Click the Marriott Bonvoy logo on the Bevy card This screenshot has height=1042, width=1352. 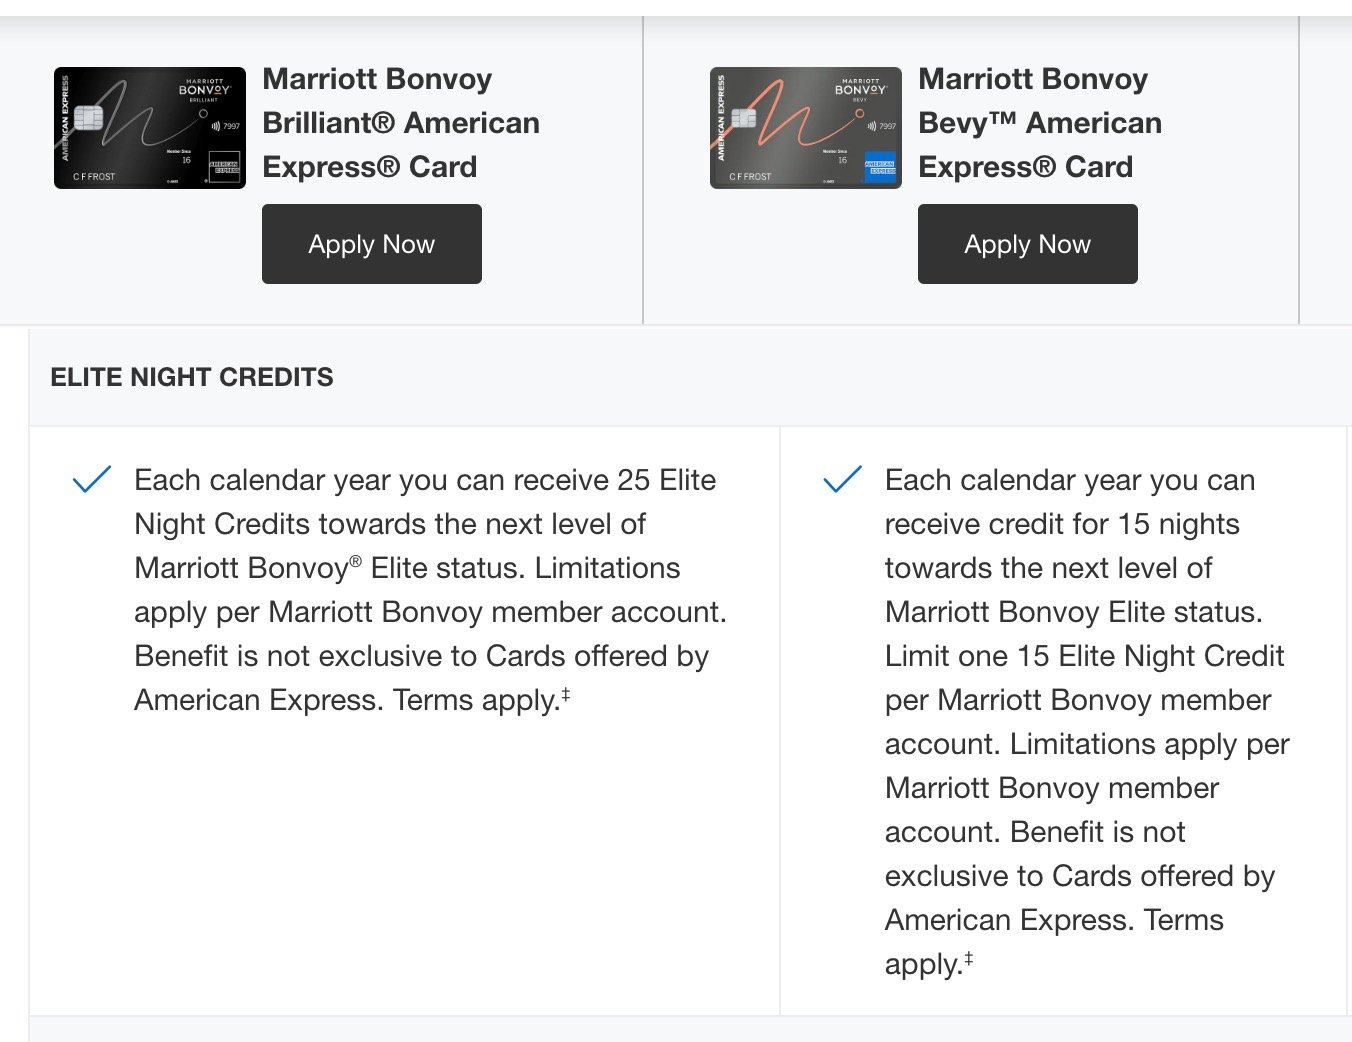tap(861, 89)
